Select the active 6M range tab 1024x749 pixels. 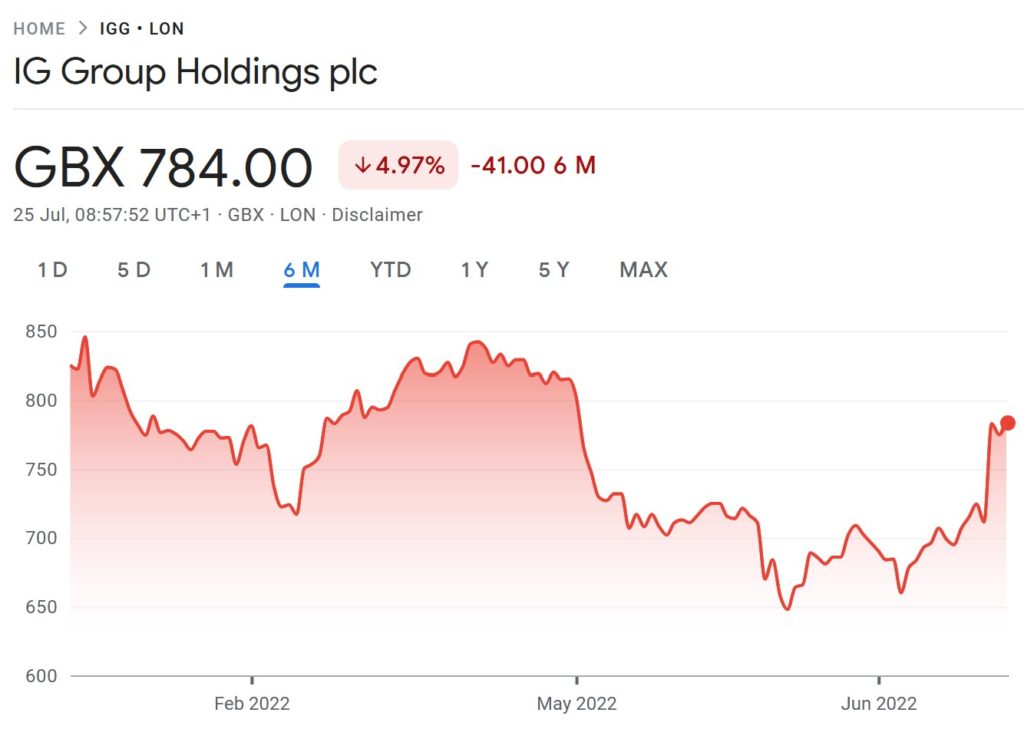click(301, 270)
